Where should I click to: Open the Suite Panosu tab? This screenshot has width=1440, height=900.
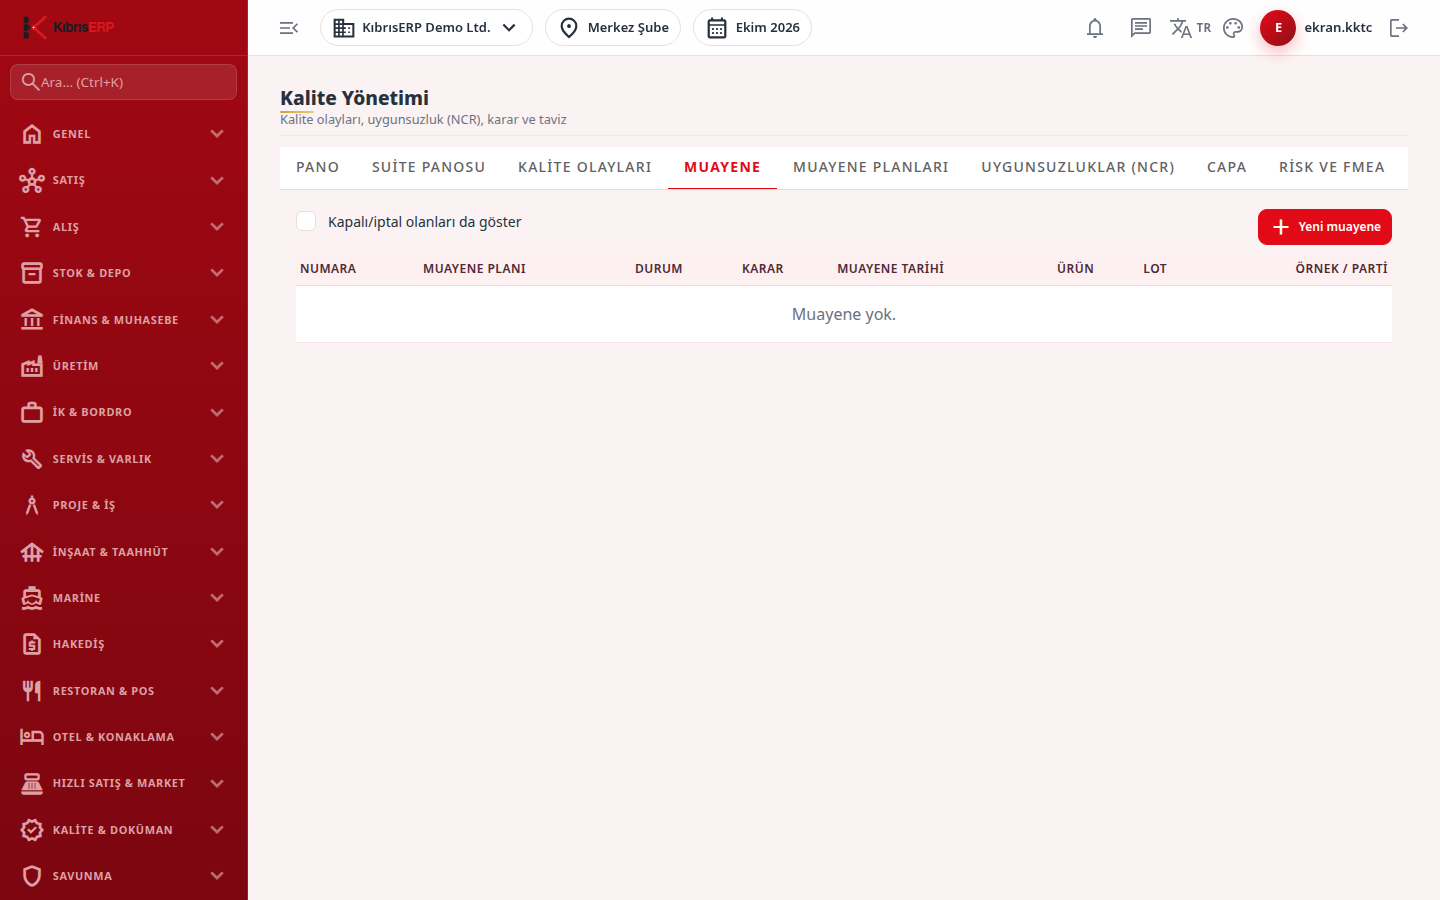tap(429, 167)
